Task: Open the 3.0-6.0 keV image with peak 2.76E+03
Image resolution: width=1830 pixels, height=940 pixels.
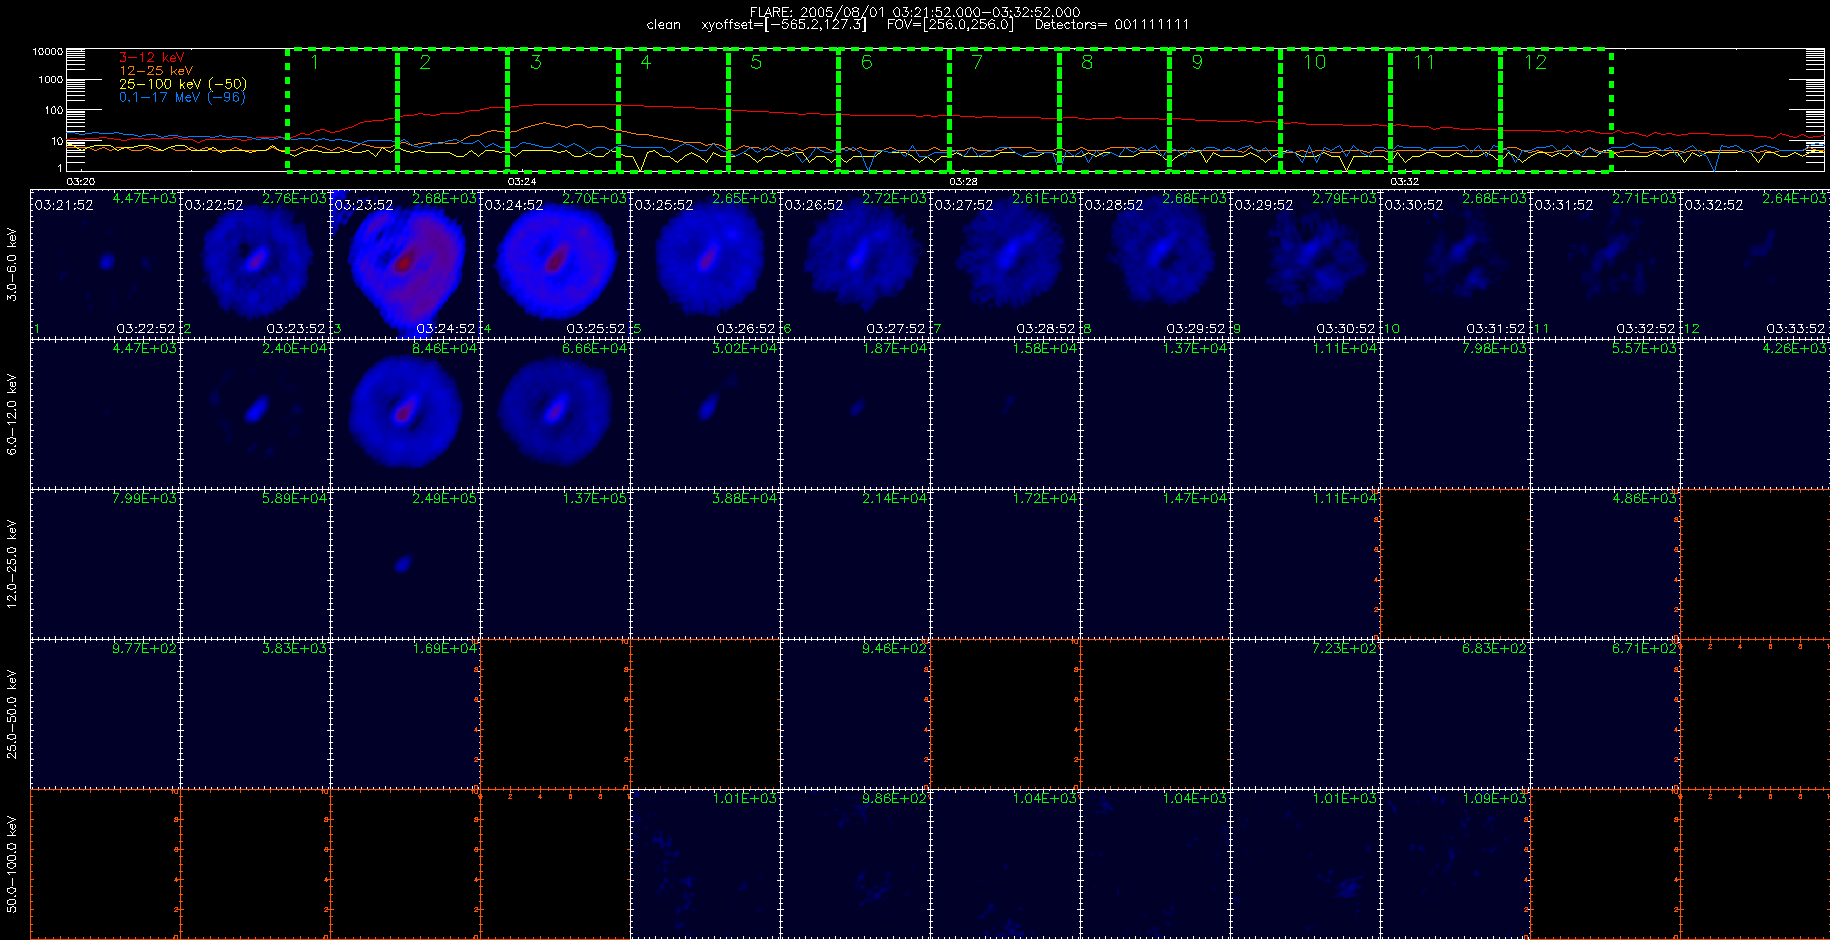Action: (255, 264)
